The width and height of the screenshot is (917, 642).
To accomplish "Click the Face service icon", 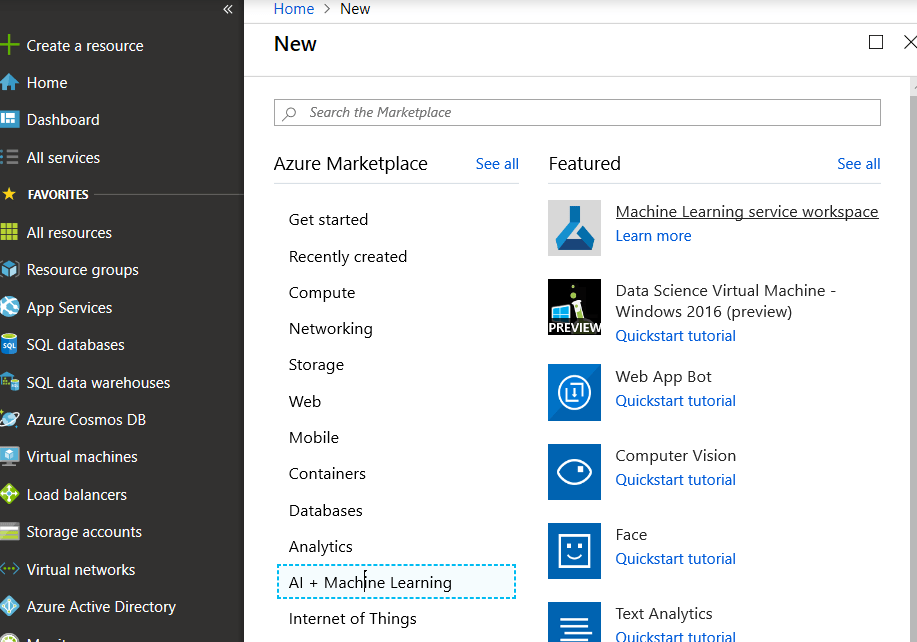I will tap(573, 551).
